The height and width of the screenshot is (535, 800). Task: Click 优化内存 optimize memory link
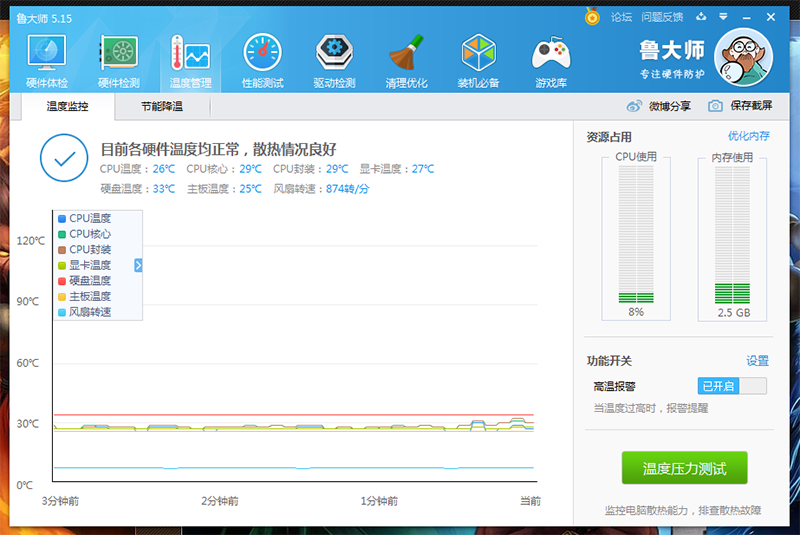pos(748,136)
